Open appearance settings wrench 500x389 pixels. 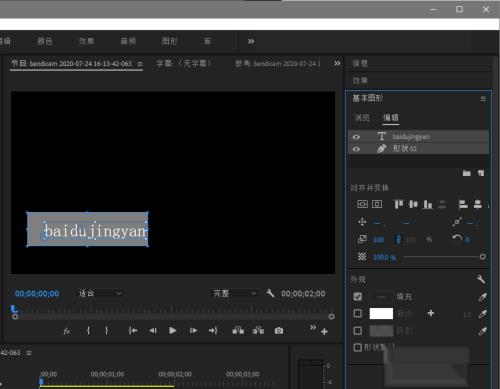pos(481,279)
